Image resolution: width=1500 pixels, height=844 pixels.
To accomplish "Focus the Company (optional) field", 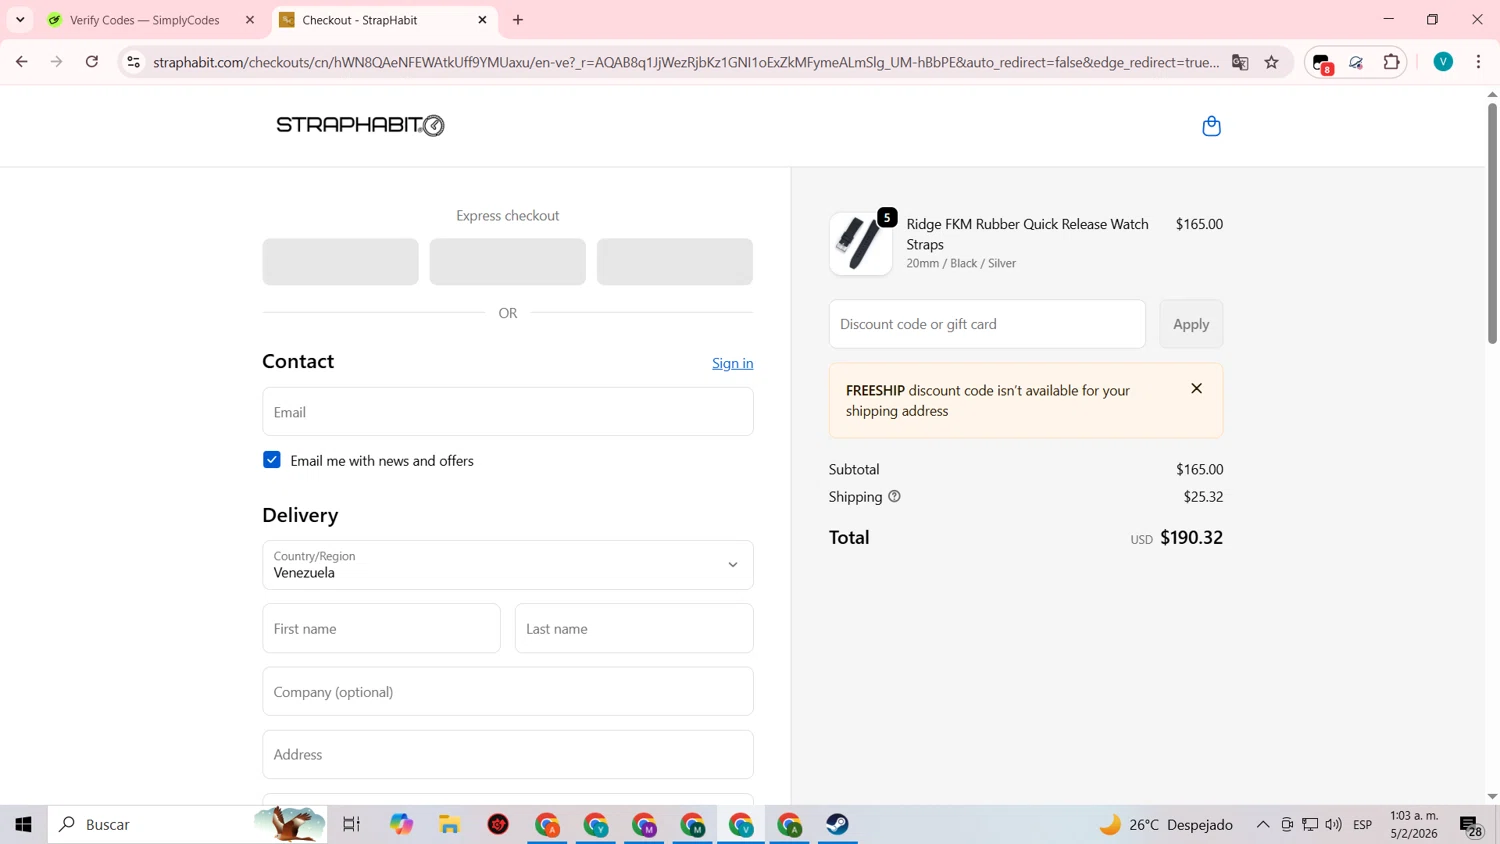I will point(508,692).
